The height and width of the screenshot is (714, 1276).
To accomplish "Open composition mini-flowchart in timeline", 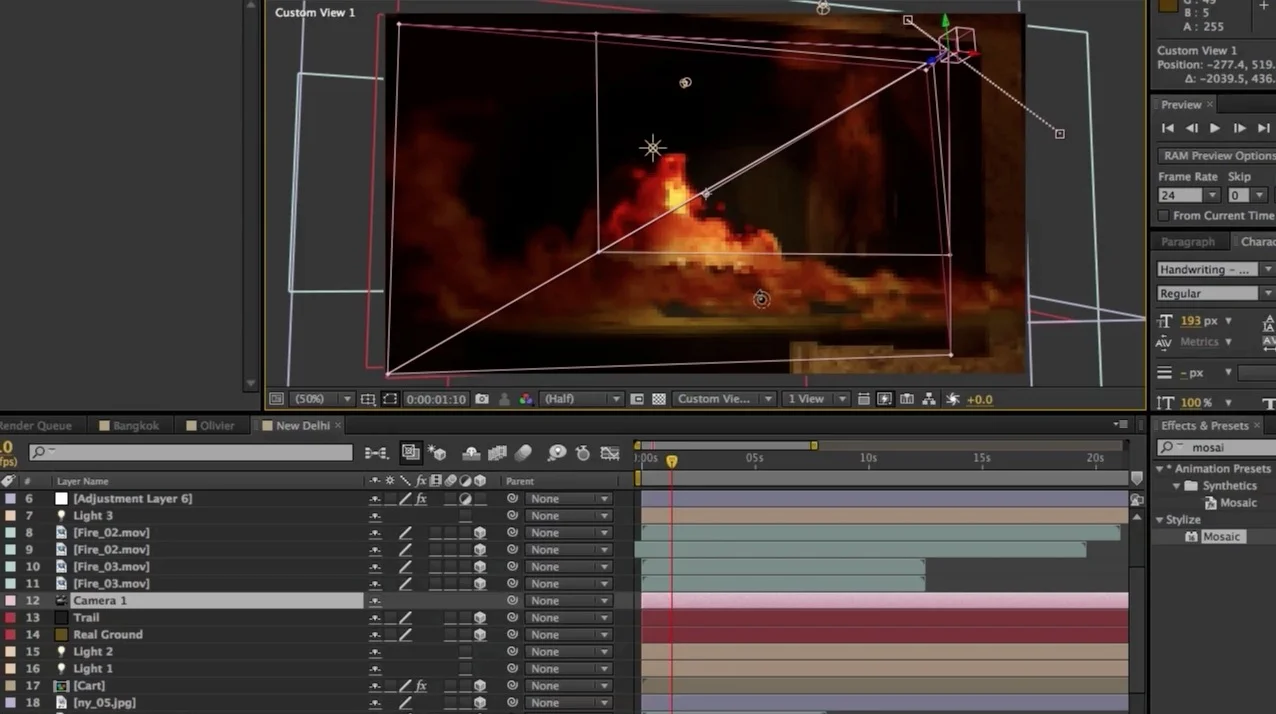I will (376, 453).
